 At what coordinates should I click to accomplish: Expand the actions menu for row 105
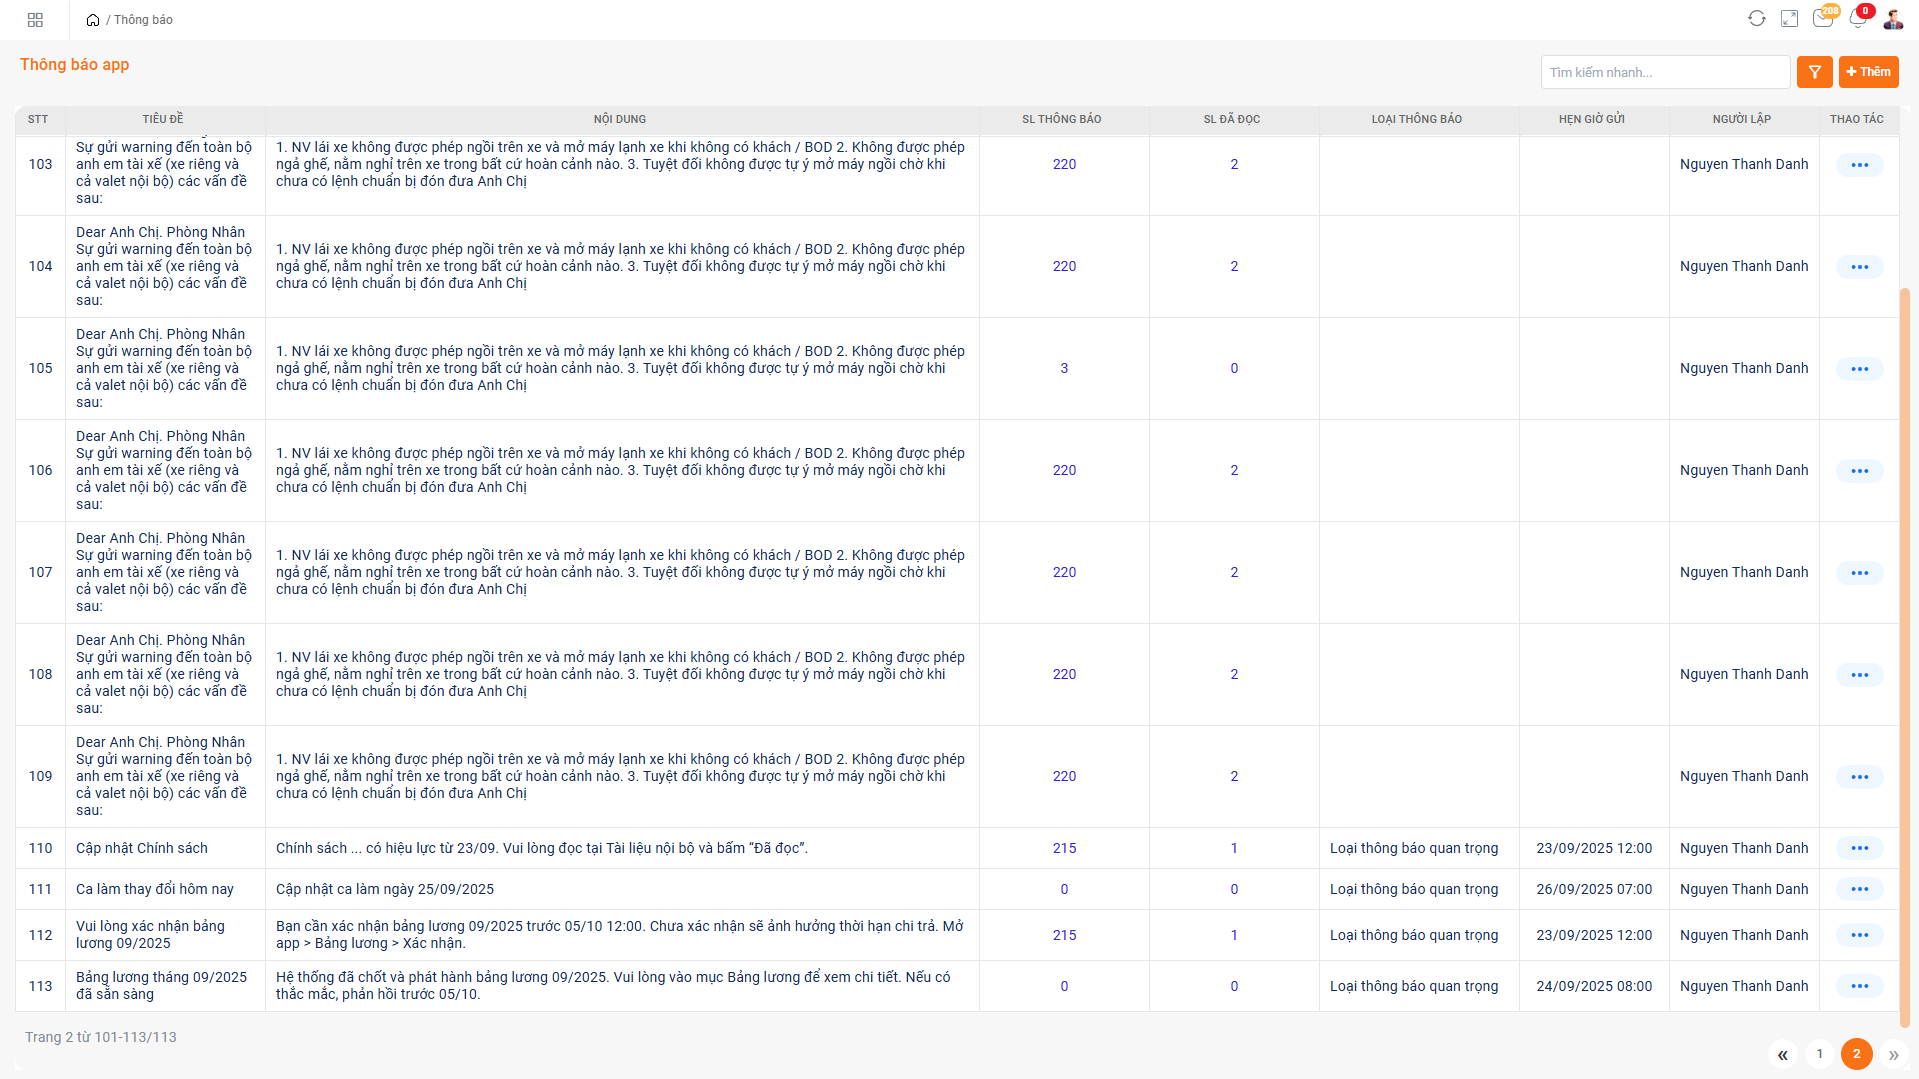pyautogui.click(x=1859, y=369)
